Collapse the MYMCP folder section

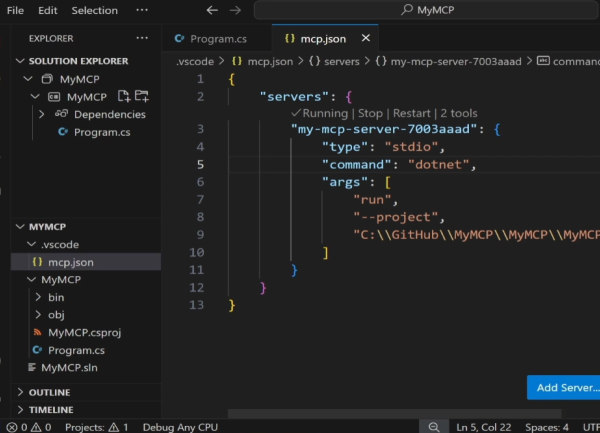tap(20, 226)
